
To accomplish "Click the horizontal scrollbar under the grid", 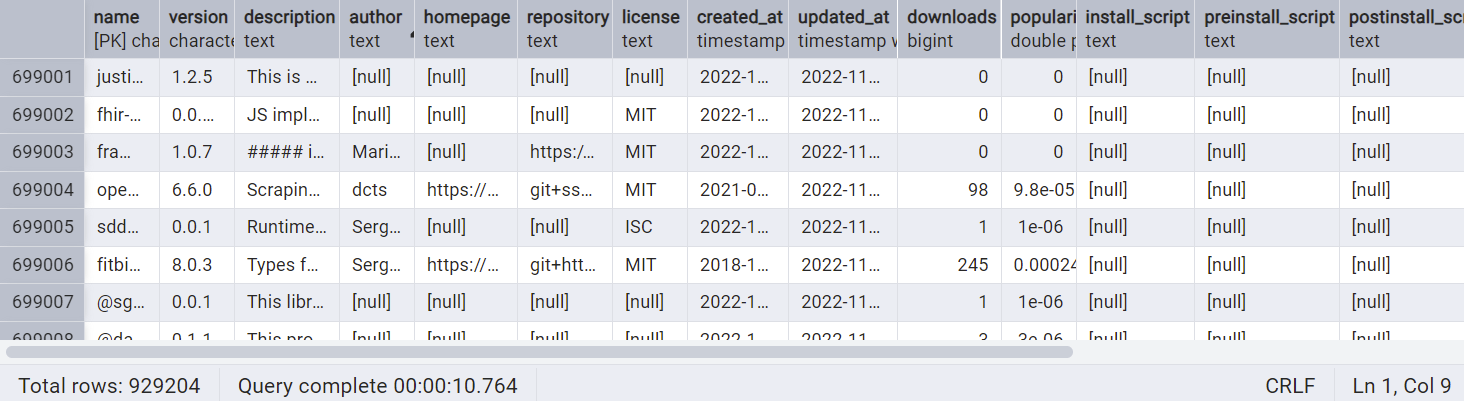I will point(540,352).
